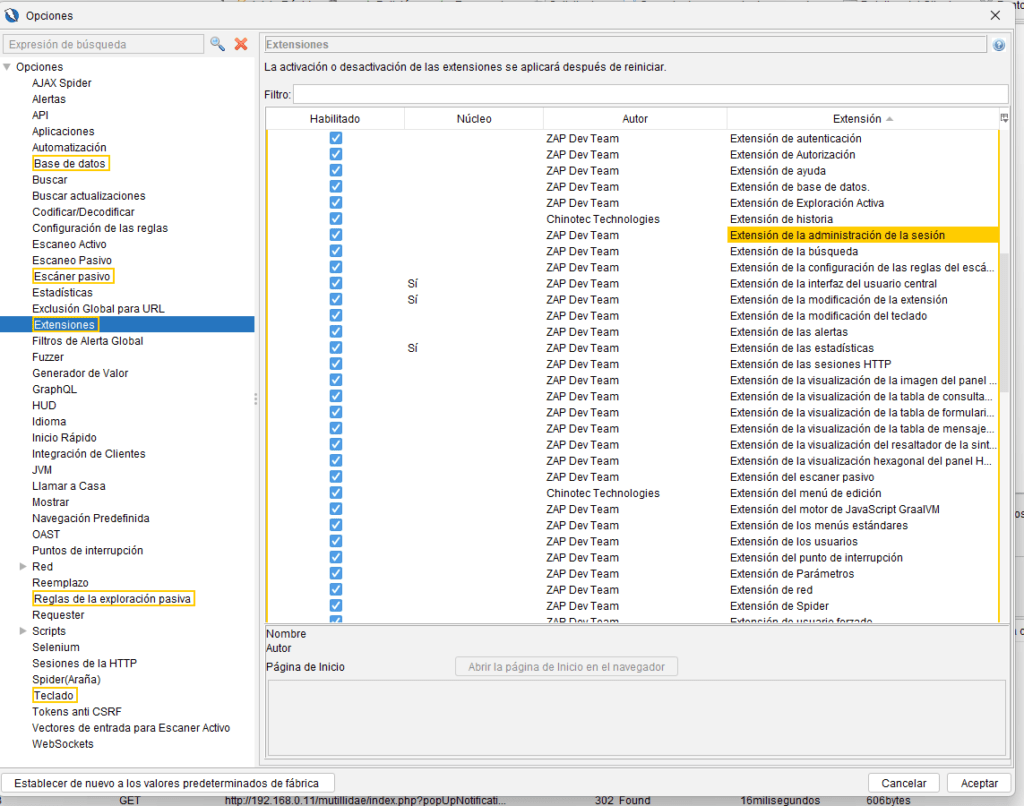1024x806 pixels.
Task: Sort the table by the Habilitado column
Action: [x=335, y=119]
